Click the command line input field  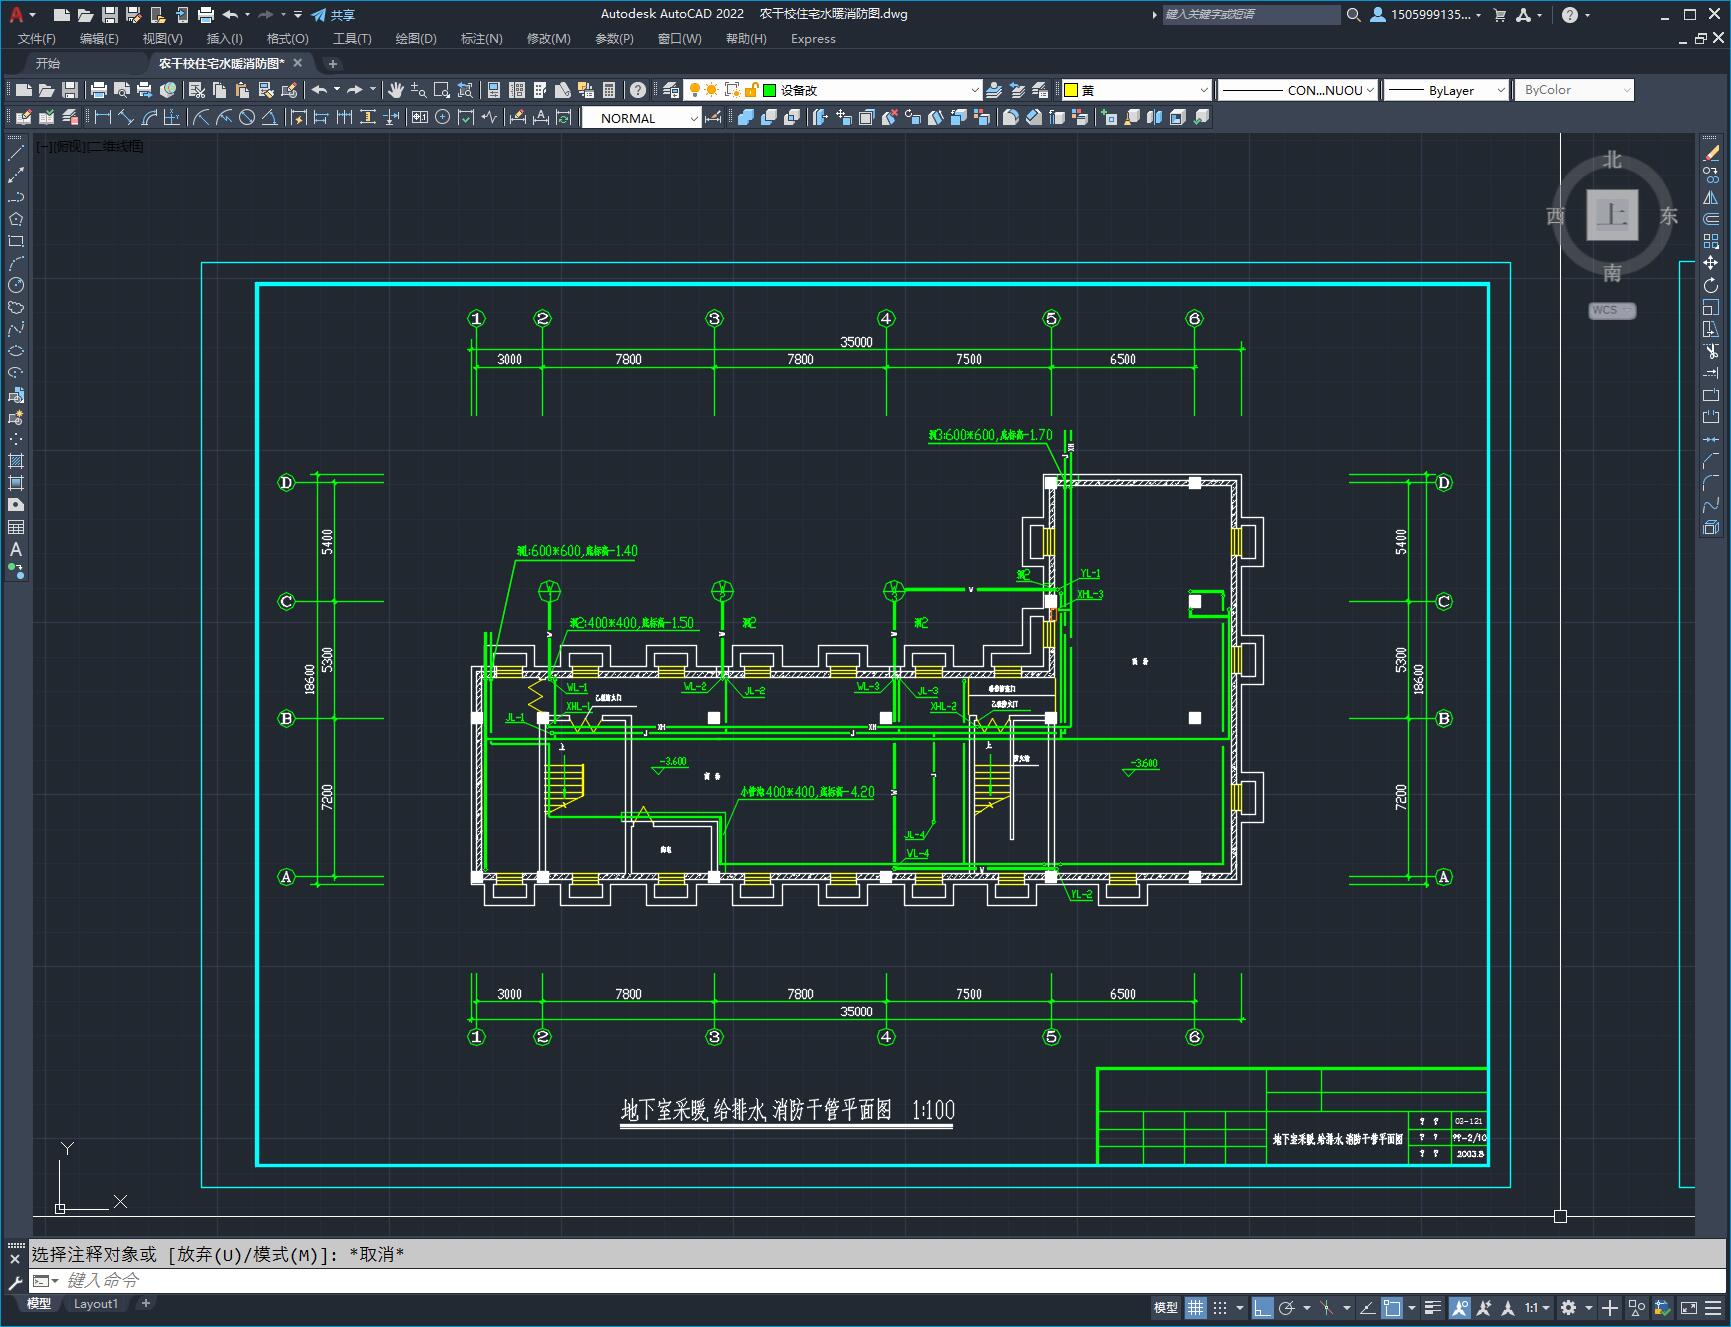[878, 1281]
